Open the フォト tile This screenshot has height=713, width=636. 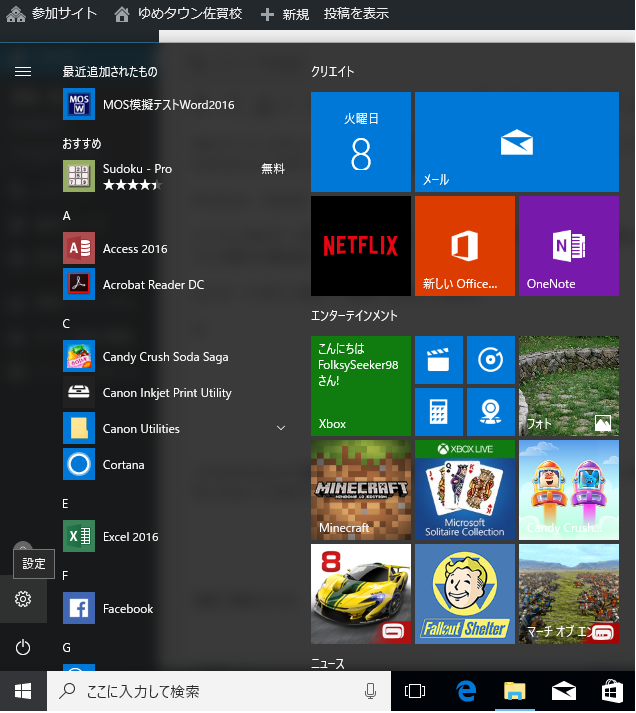pos(569,386)
